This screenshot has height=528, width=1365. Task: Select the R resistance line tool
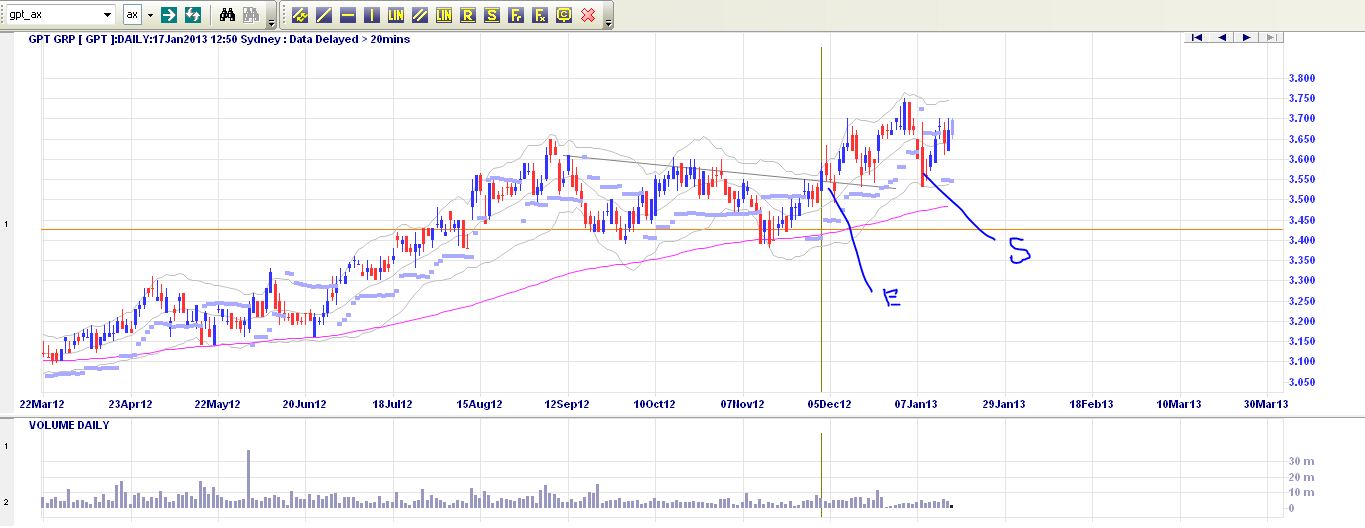pos(468,15)
